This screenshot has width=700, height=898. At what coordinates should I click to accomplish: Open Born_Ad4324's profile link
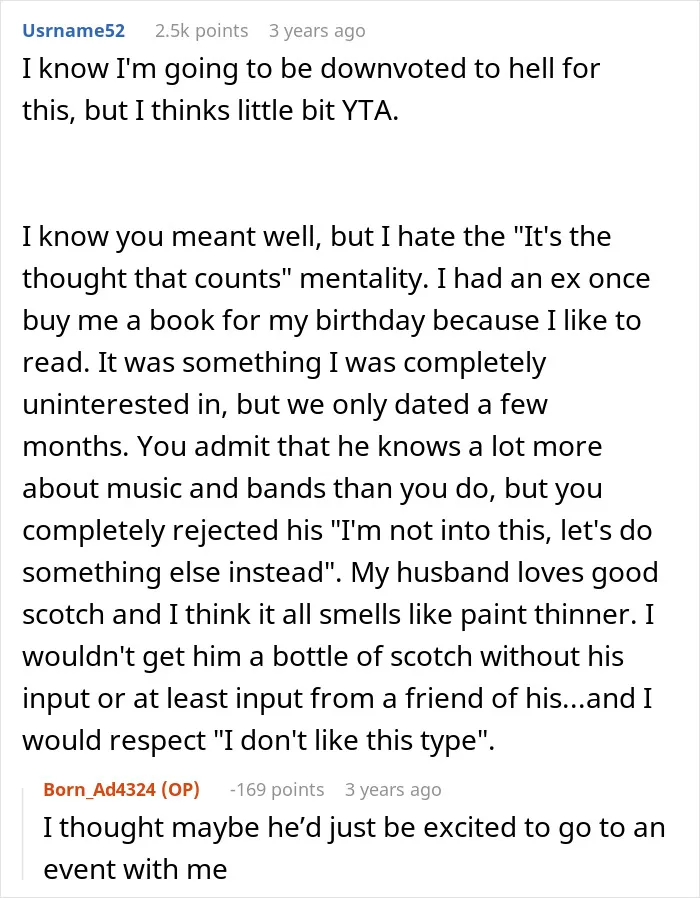(100, 790)
